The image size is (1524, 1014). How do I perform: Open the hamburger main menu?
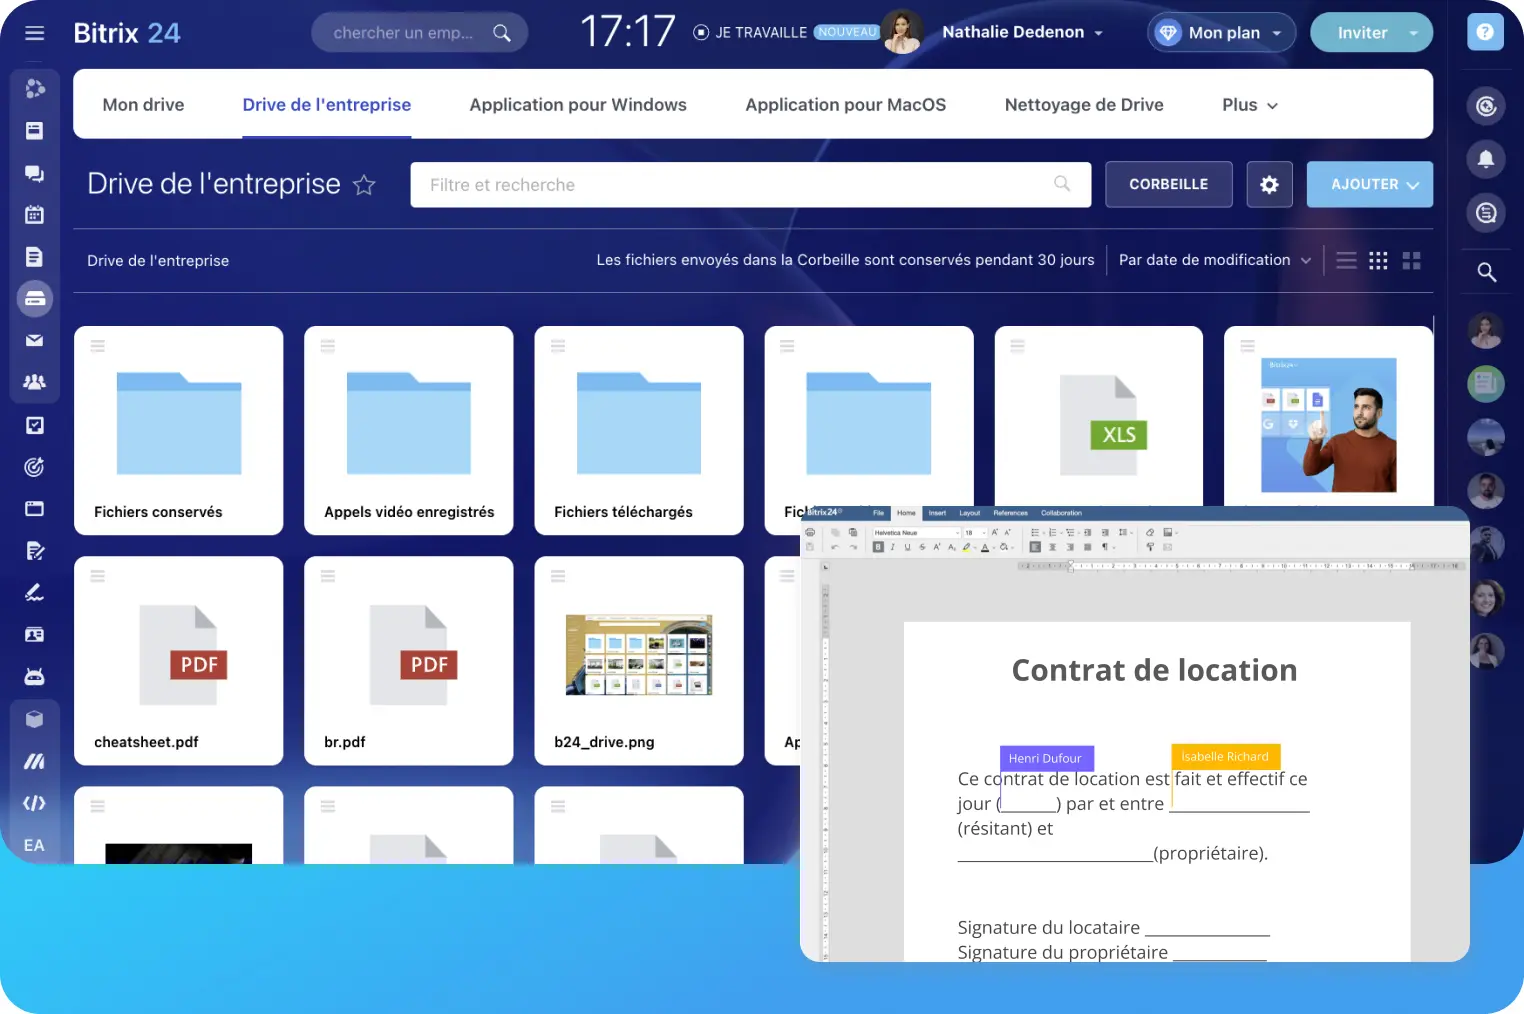pos(35,33)
